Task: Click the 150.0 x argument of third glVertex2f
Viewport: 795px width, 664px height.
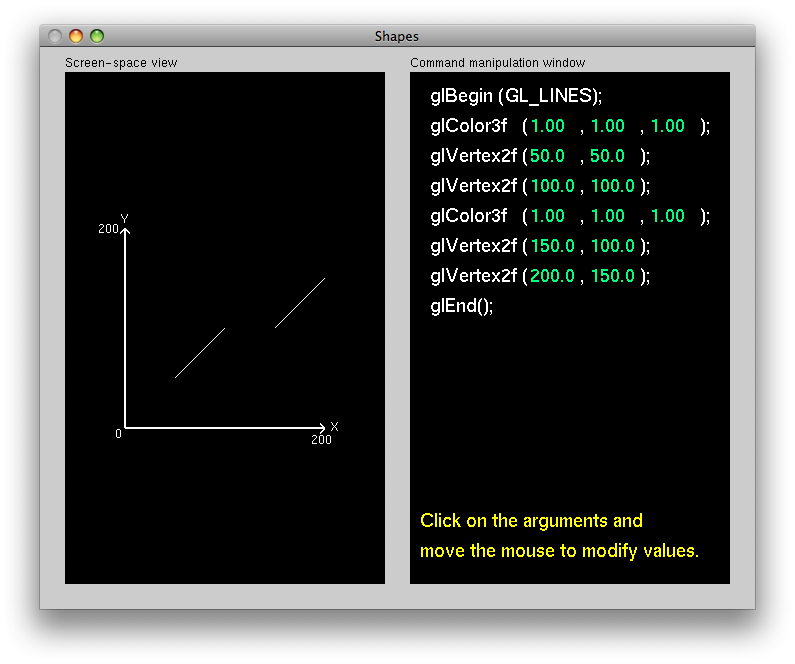Action: pos(552,246)
